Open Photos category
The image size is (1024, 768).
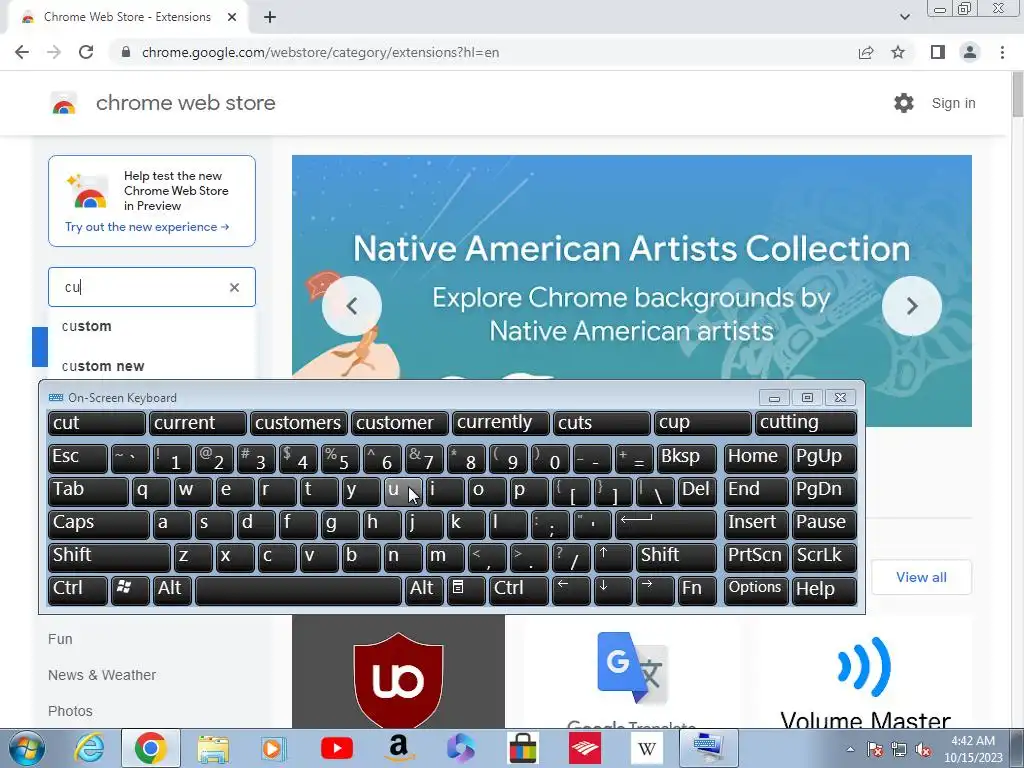point(70,711)
